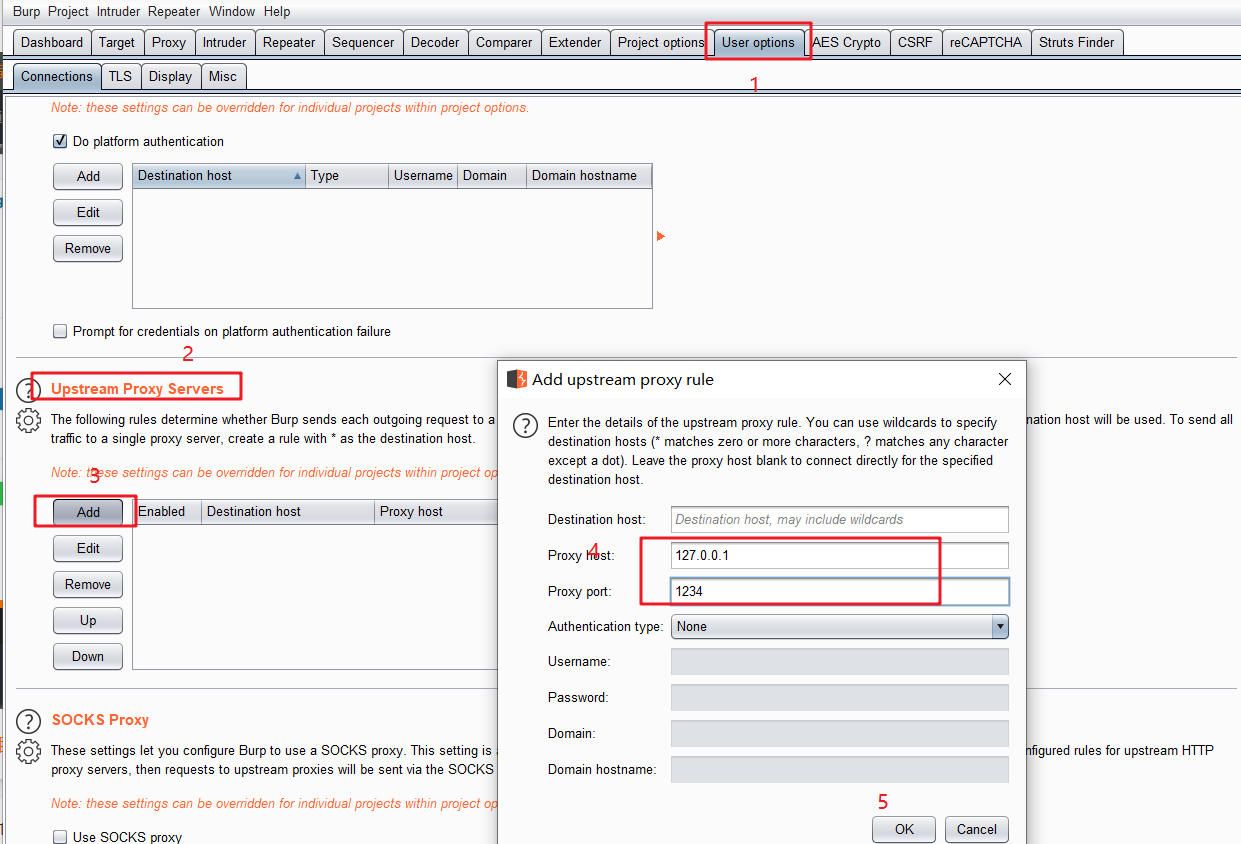
Task: Click Edit under Upstream Proxy Servers
Action: point(88,548)
